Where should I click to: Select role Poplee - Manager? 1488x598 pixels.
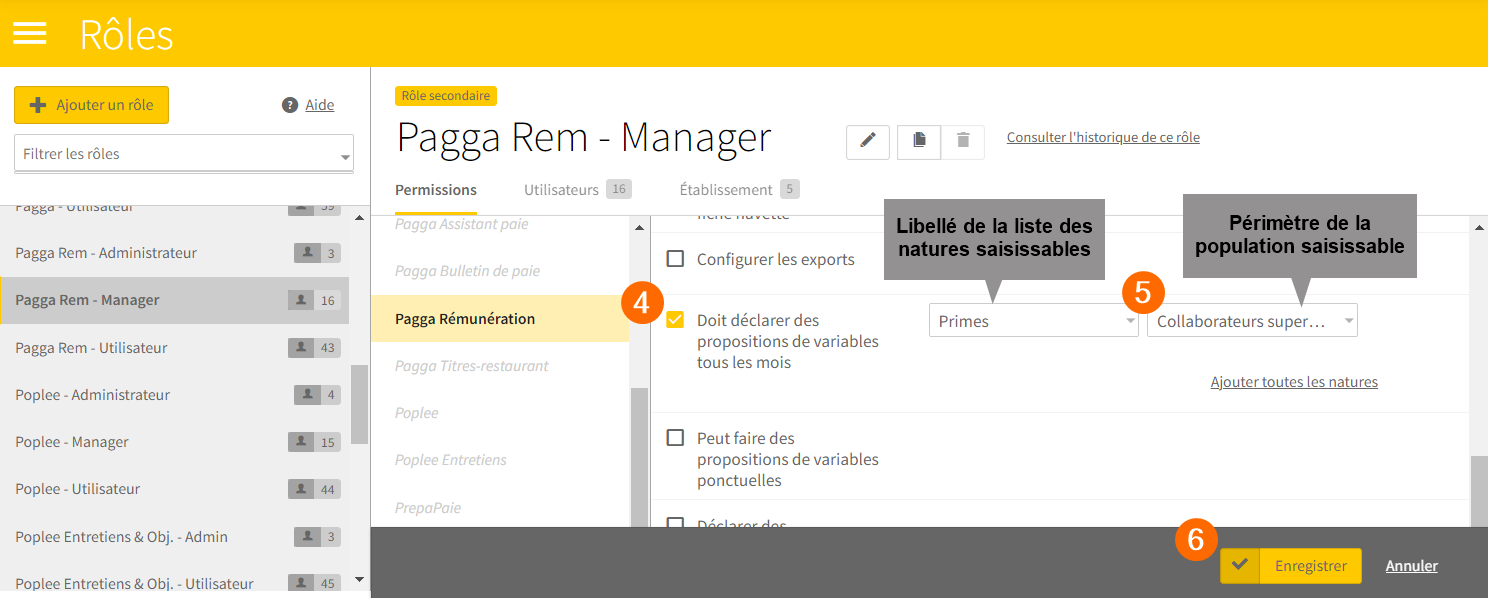pyautogui.click(x=175, y=442)
